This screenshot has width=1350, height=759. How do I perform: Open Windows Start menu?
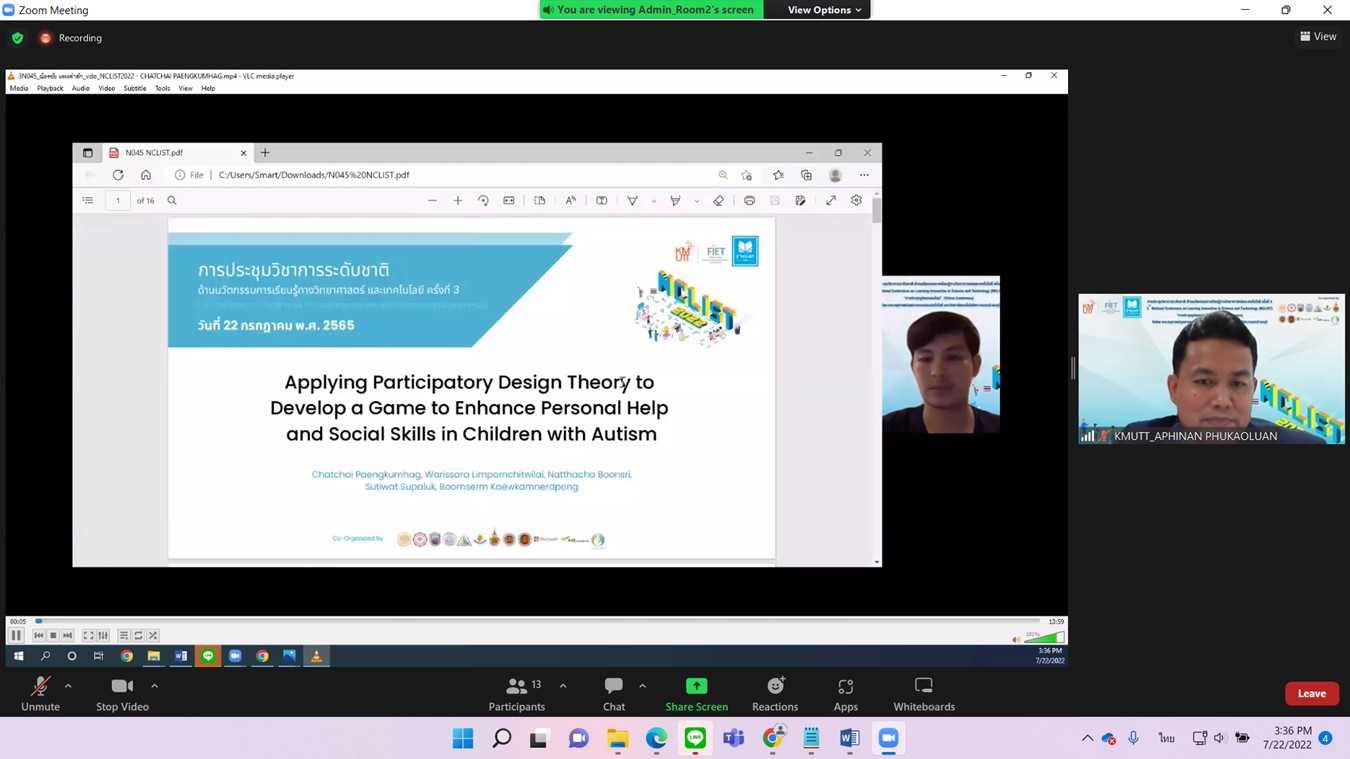pyautogui.click(x=463, y=738)
